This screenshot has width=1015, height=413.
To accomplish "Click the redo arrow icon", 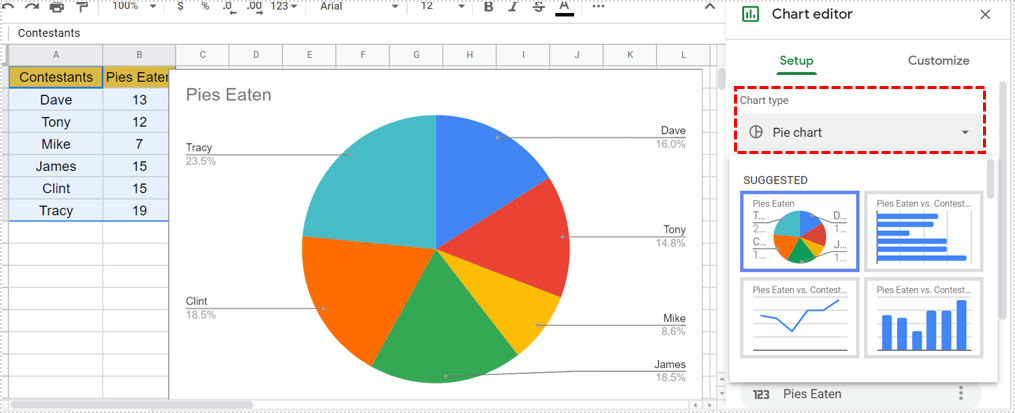I will click(31, 6).
